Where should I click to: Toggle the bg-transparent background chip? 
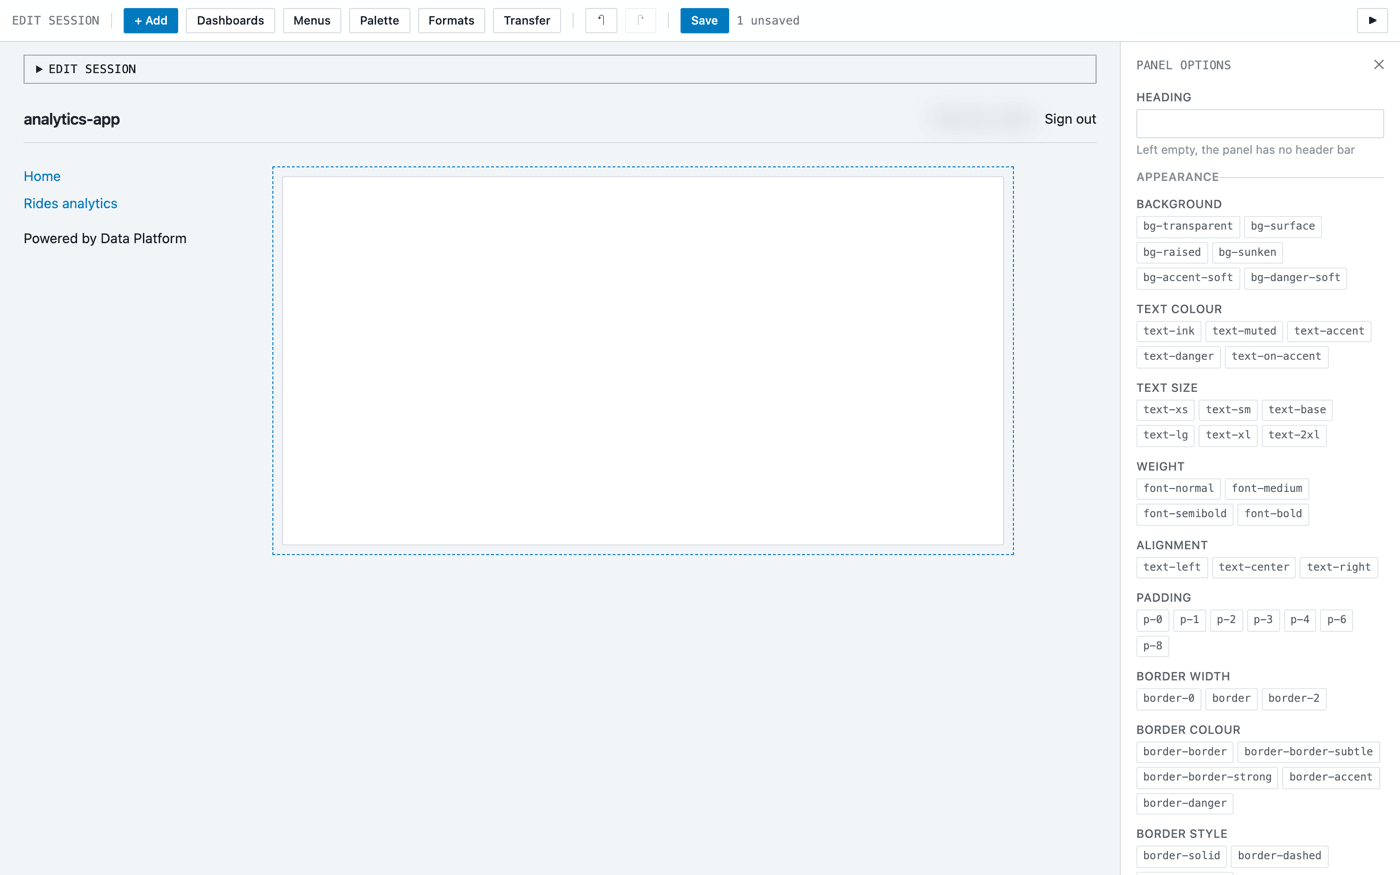[1188, 227]
